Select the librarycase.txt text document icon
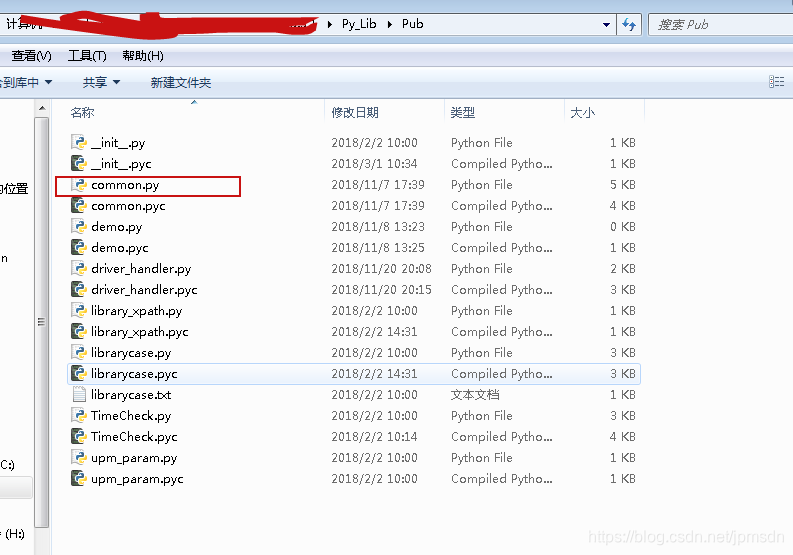793x555 pixels. click(x=79, y=394)
